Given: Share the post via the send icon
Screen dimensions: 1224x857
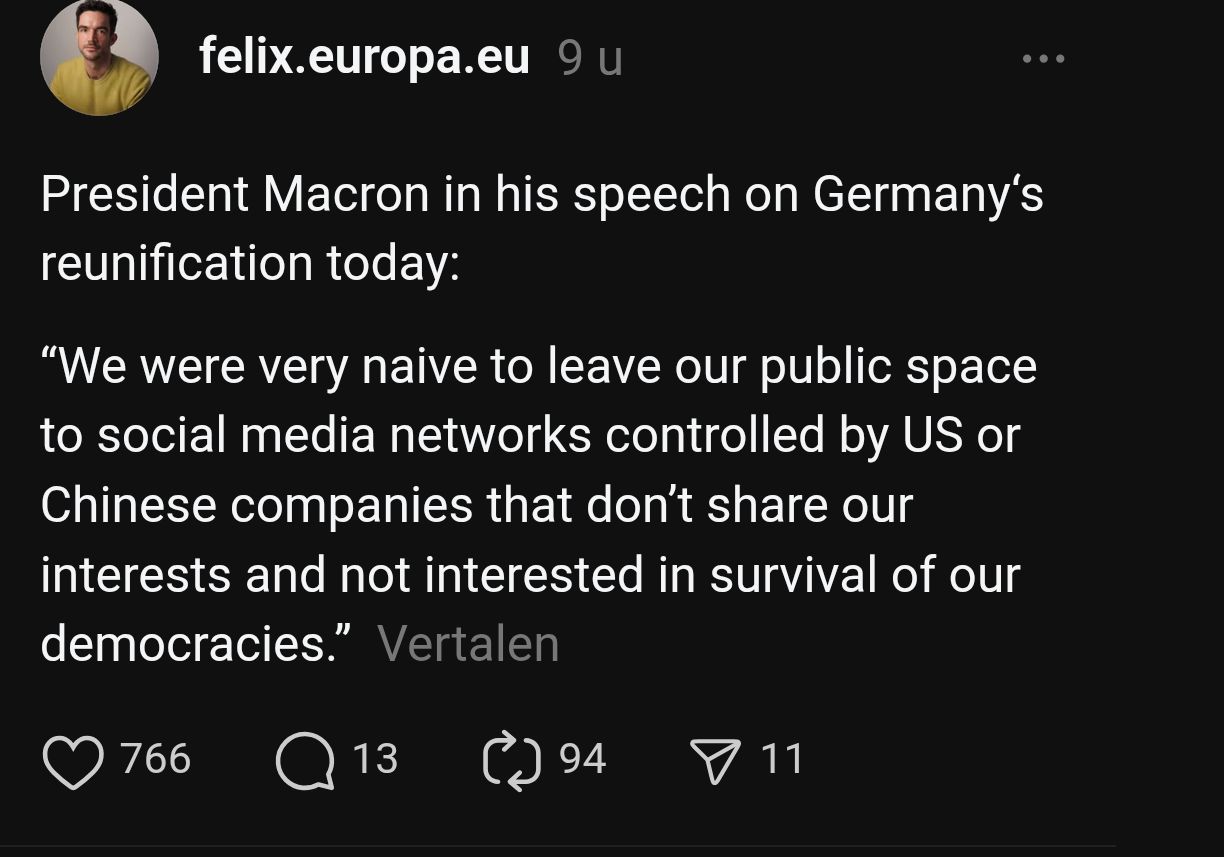Looking at the screenshot, I should point(715,760).
